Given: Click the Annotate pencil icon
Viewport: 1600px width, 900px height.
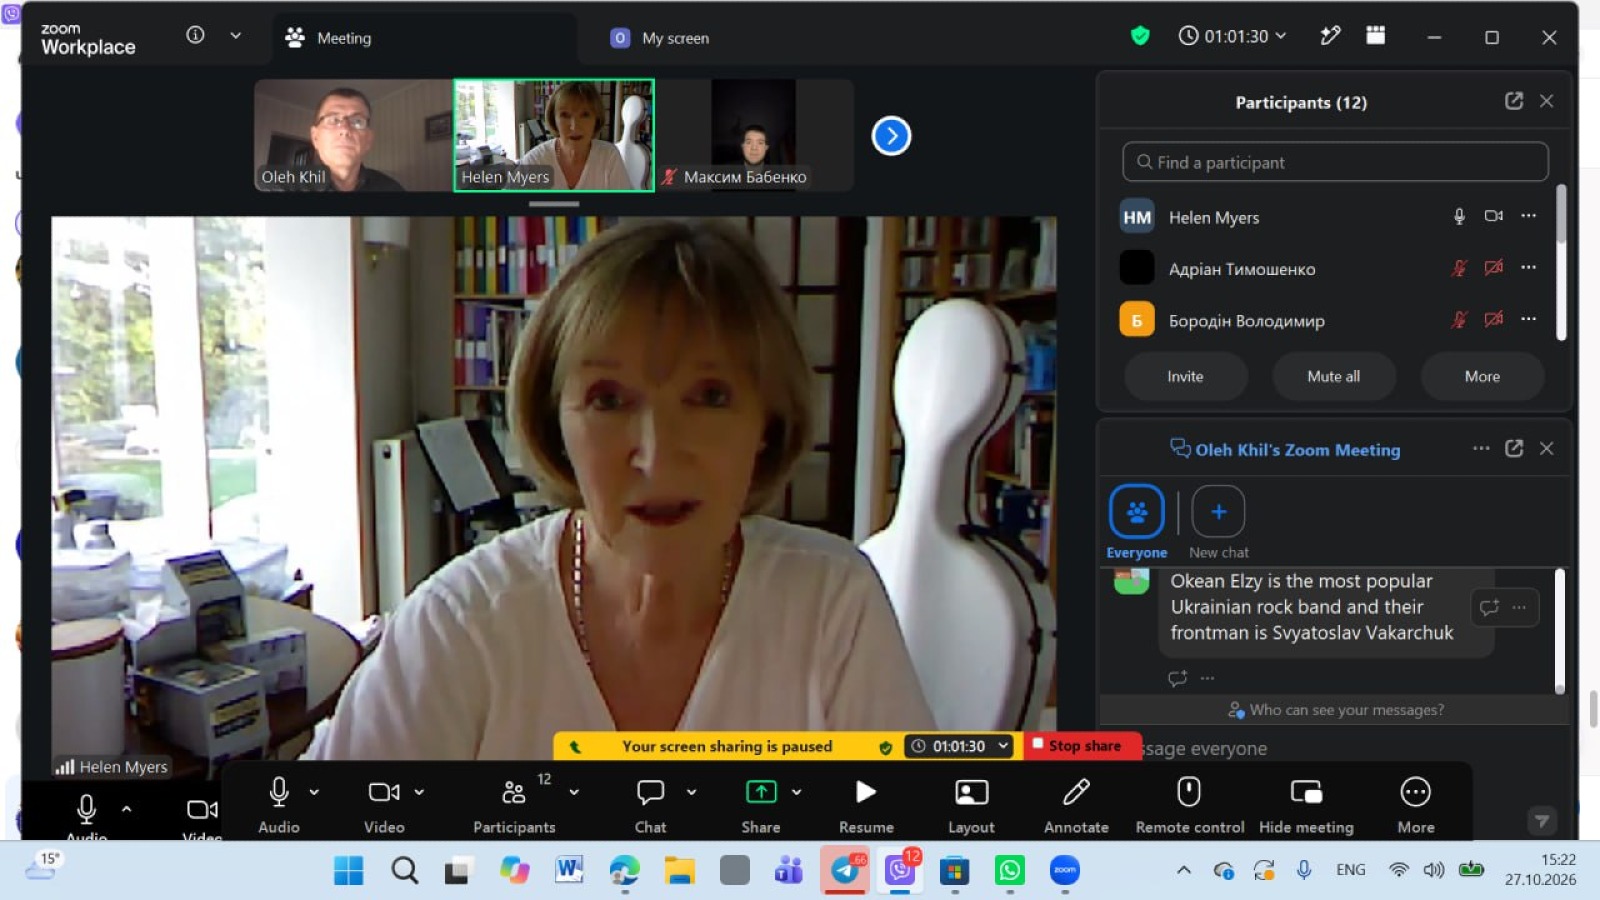Looking at the screenshot, I should pos(1076,792).
